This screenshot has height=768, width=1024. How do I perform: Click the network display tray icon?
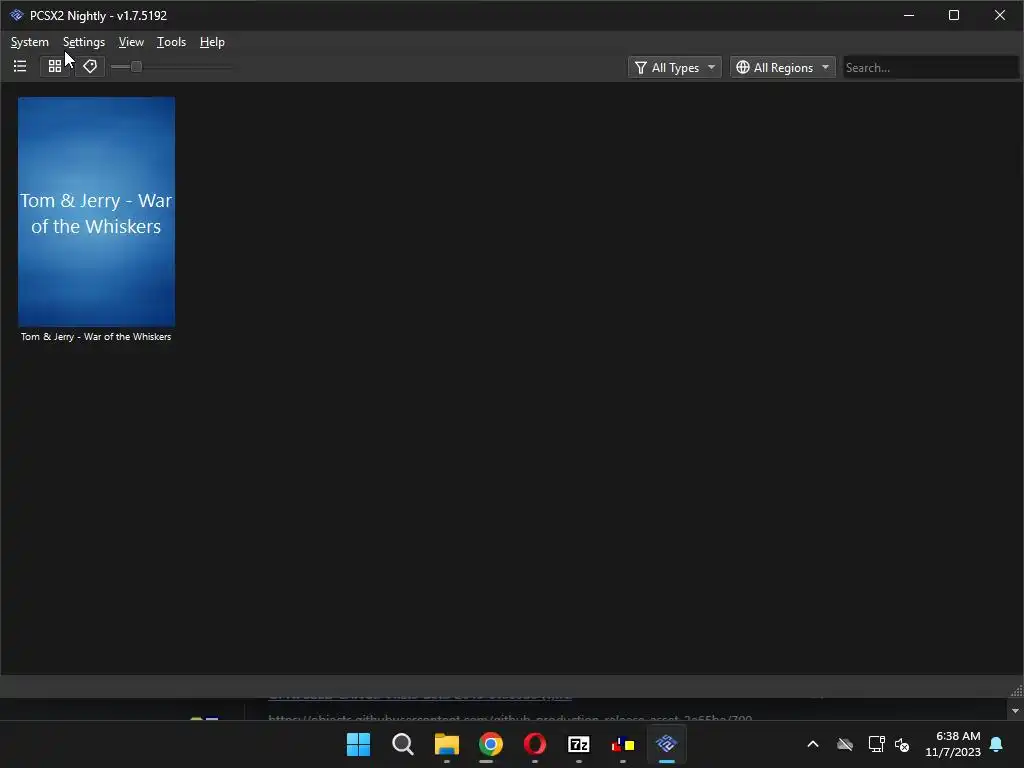tap(876, 744)
